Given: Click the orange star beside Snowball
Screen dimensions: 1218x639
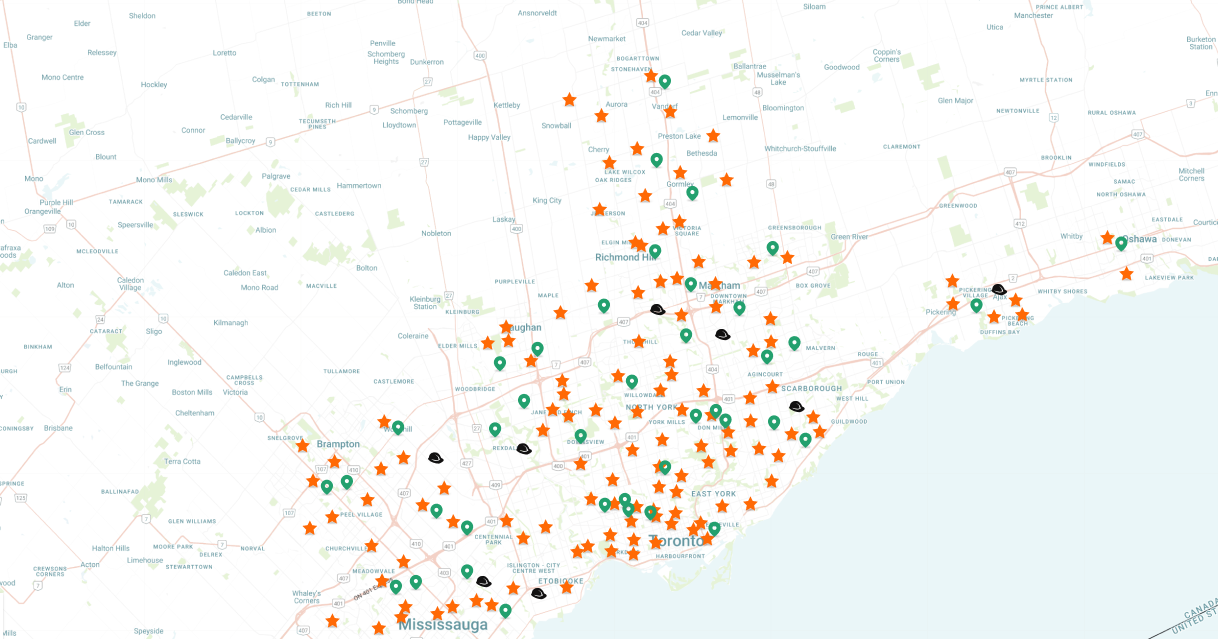Looking at the screenshot, I should point(569,99).
